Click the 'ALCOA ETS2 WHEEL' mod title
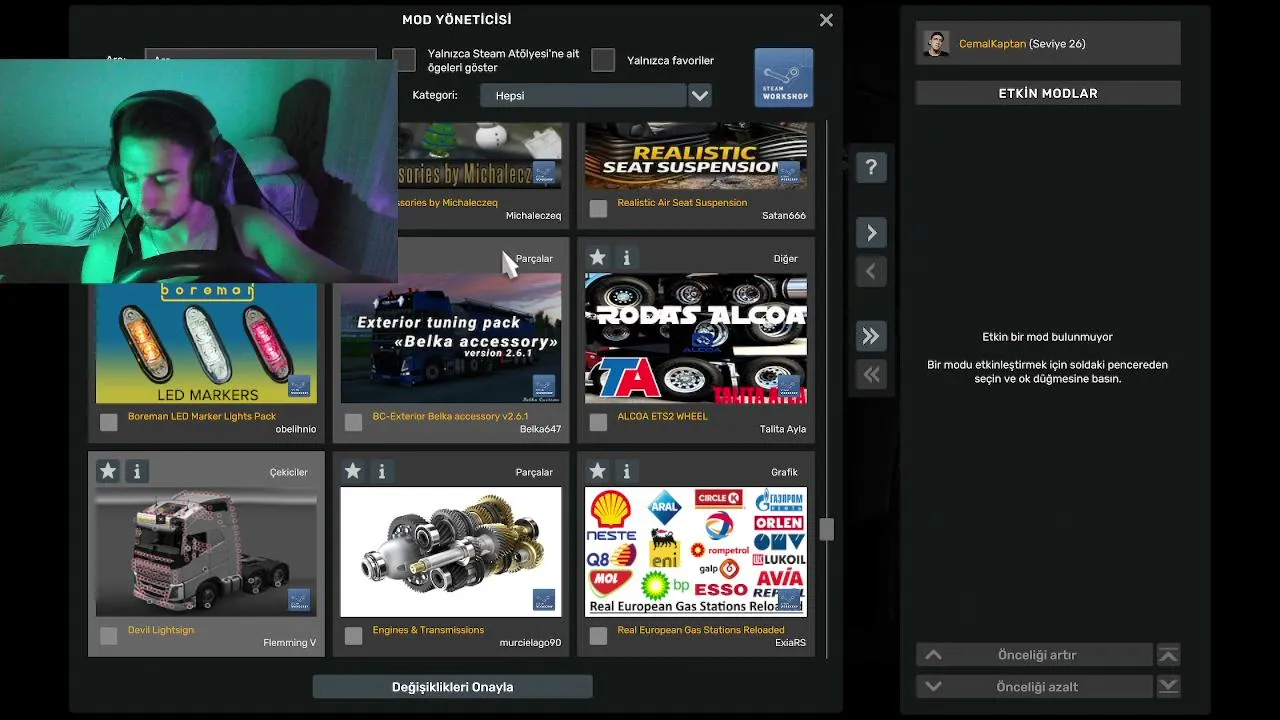Viewport: 1280px width, 720px height. 662,416
